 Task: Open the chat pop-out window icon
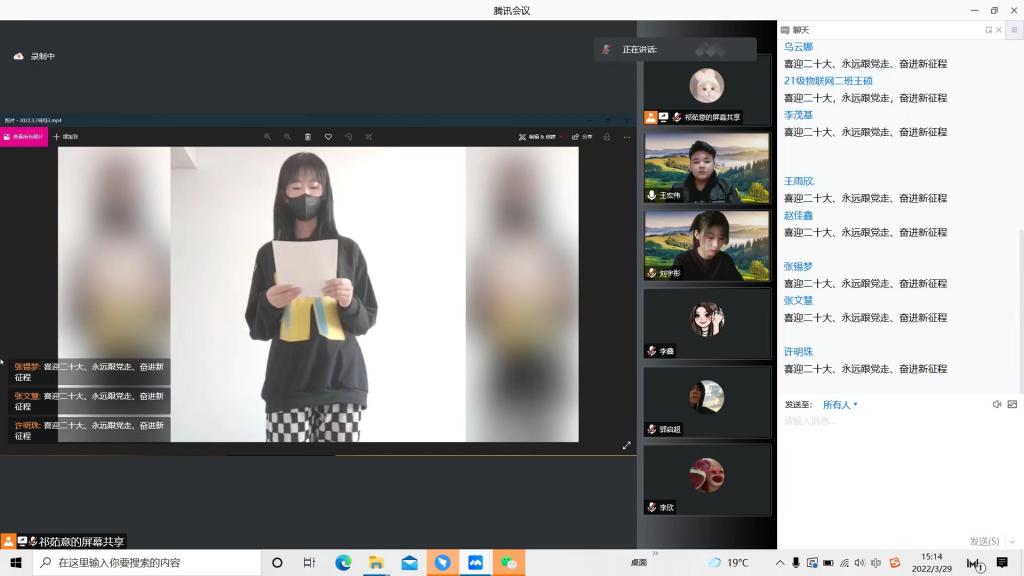tap(989, 30)
